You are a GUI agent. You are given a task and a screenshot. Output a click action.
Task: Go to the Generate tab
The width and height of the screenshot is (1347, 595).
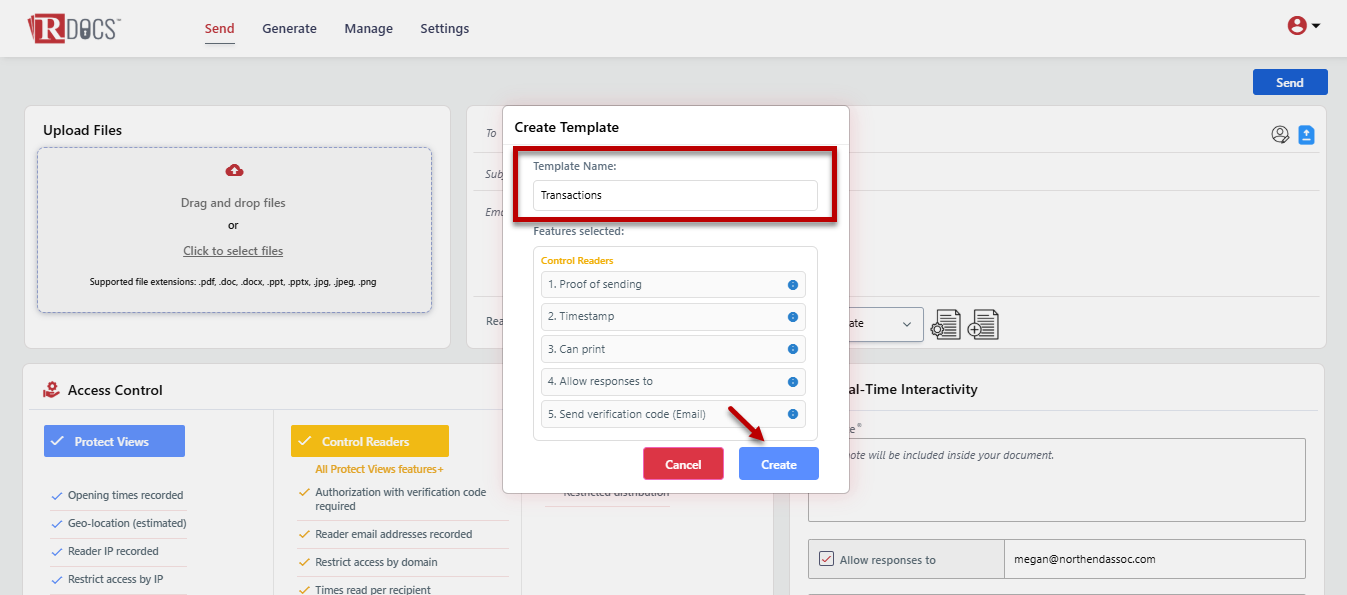coord(289,29)
